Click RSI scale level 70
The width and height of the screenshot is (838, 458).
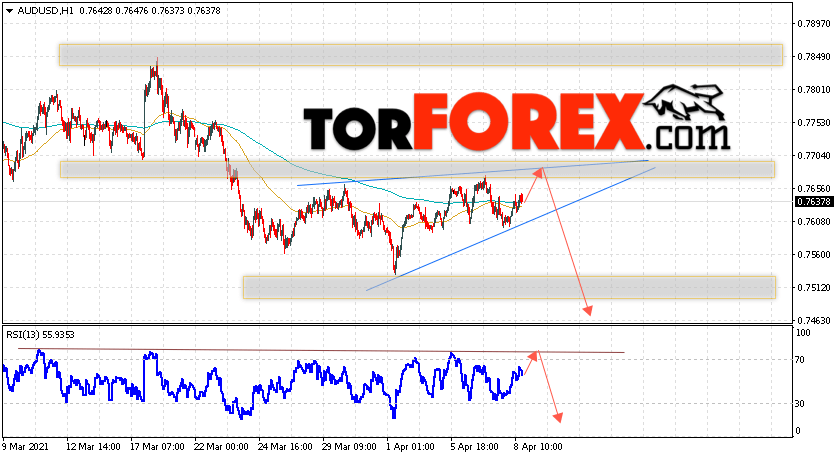pyautogui.click(x=800, y=360)
